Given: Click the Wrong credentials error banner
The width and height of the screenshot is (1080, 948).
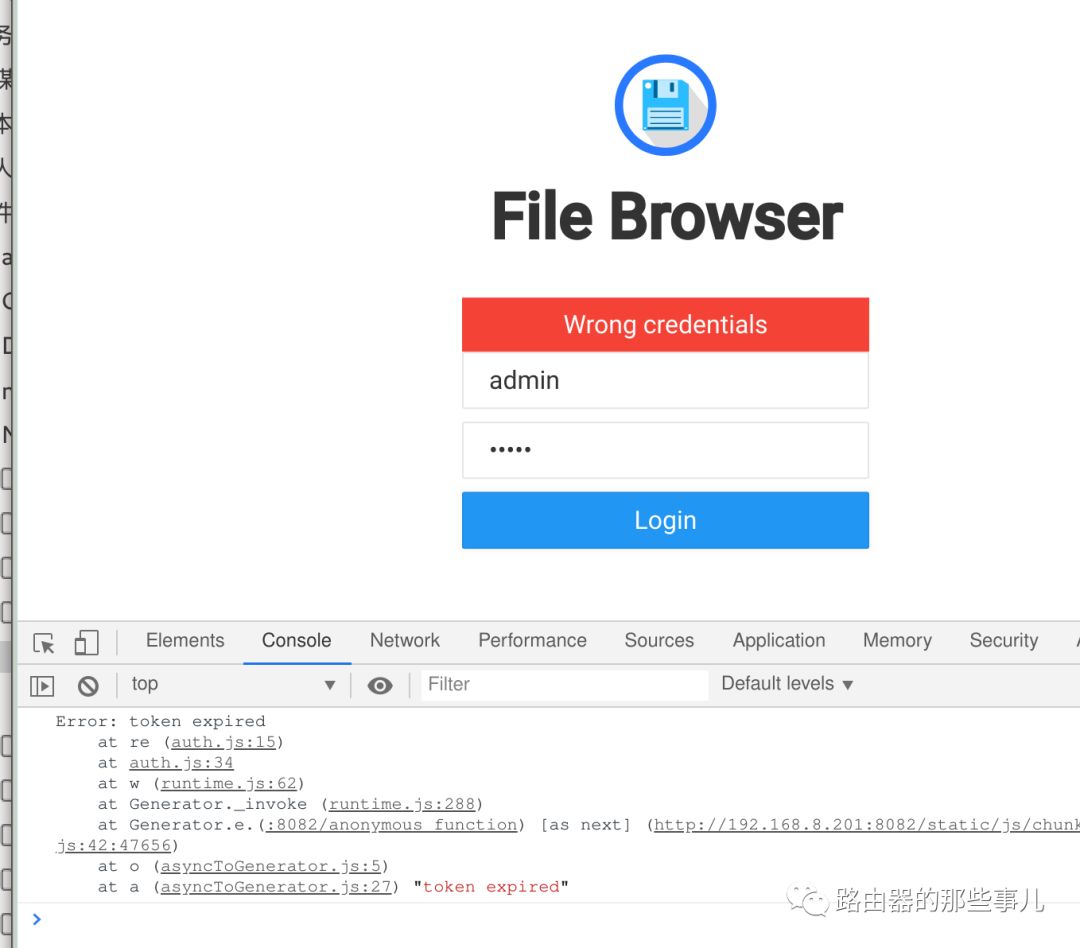Looking at the screenshot, I should 665,324.
